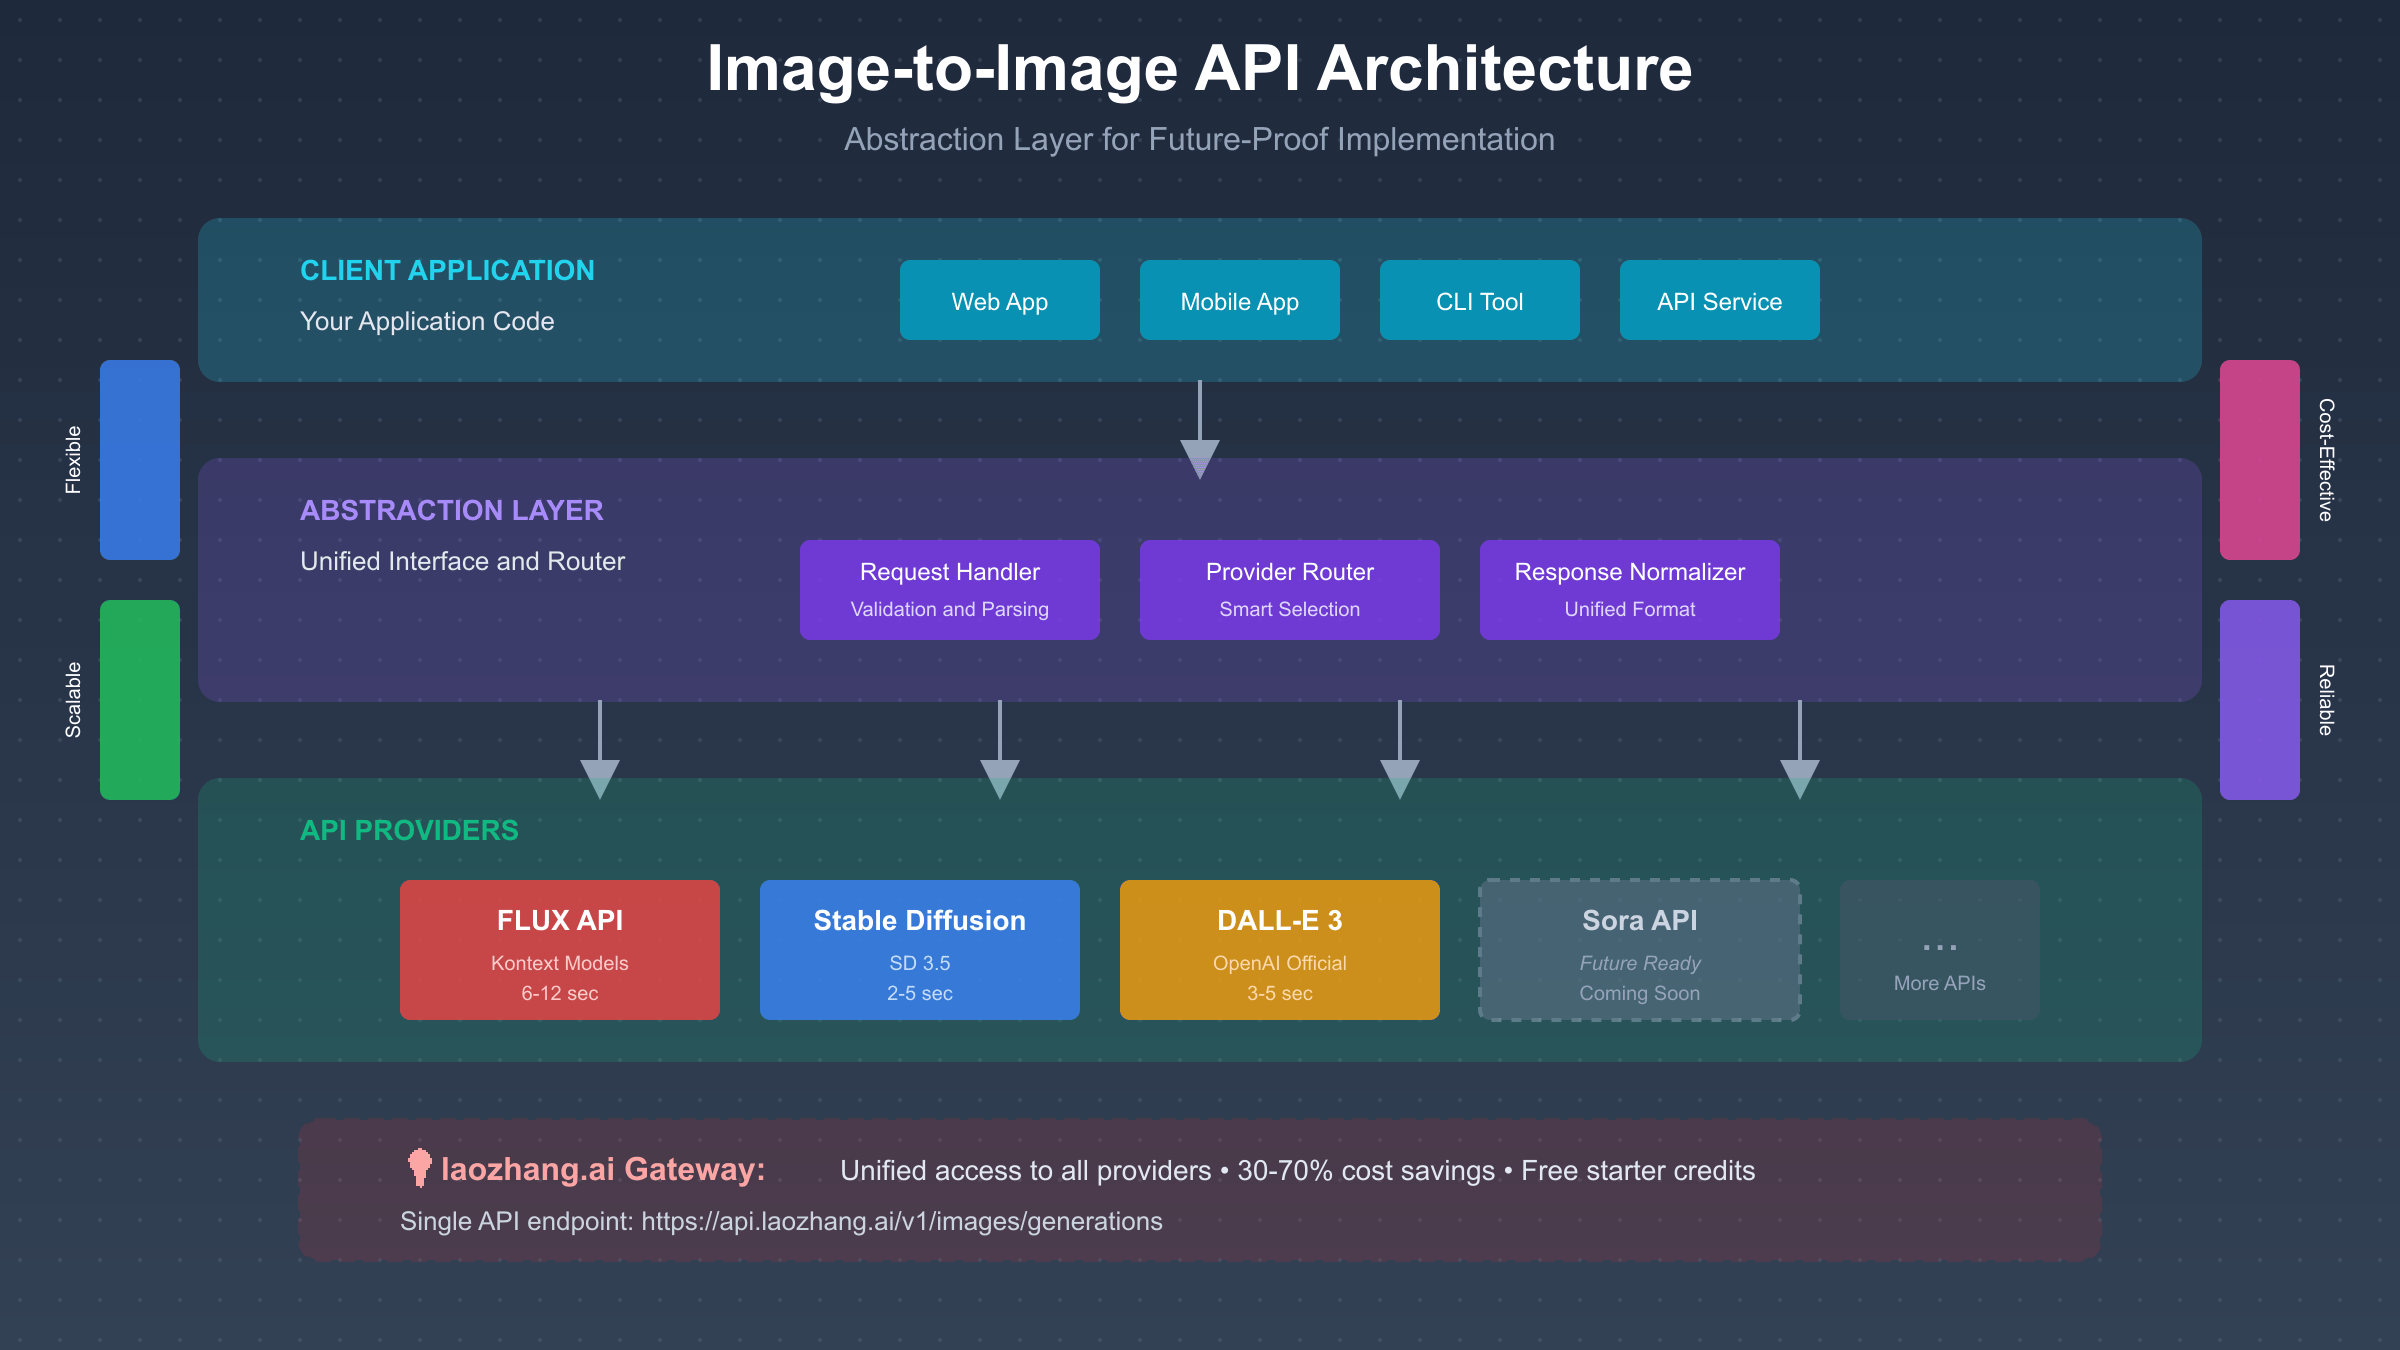The image size is (2400, 1350).
Task: Click the Unified Format subtitle
Action: pyautogui.click(x=1630, y=609)
